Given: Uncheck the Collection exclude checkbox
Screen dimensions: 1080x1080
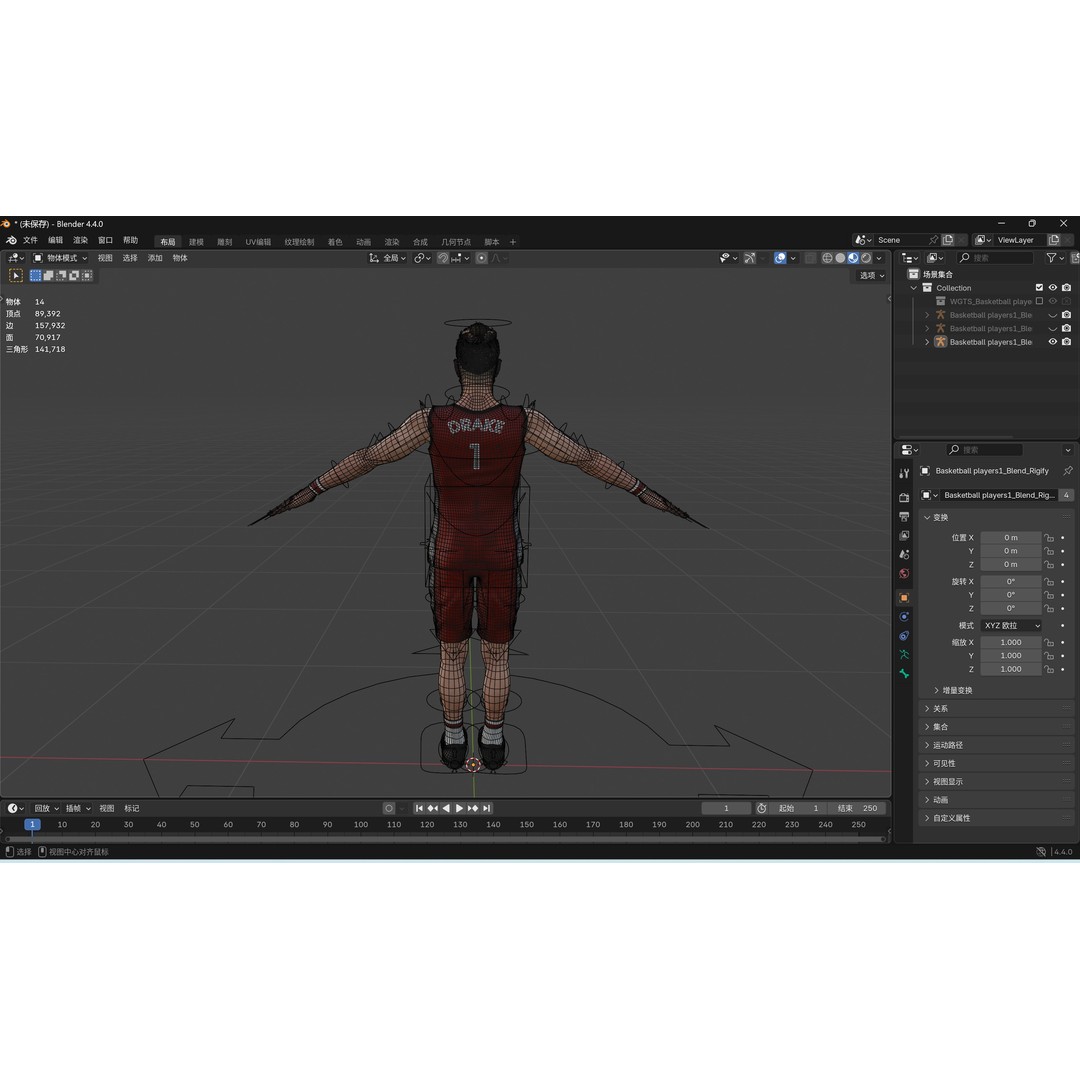Looking at the screenshot, I should (x=1039, y=288).
